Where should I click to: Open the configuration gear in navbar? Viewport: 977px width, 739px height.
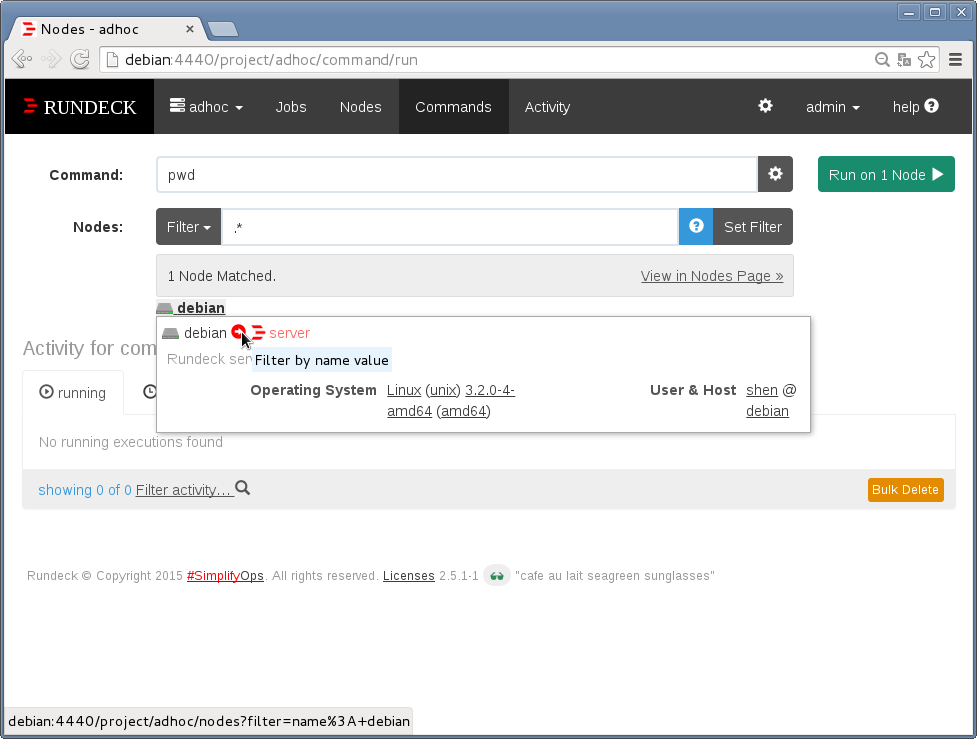[765, 106]
